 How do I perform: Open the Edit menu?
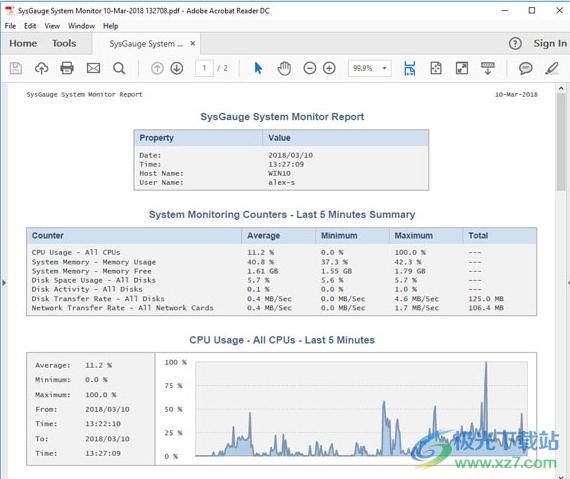tap(30, 26)
